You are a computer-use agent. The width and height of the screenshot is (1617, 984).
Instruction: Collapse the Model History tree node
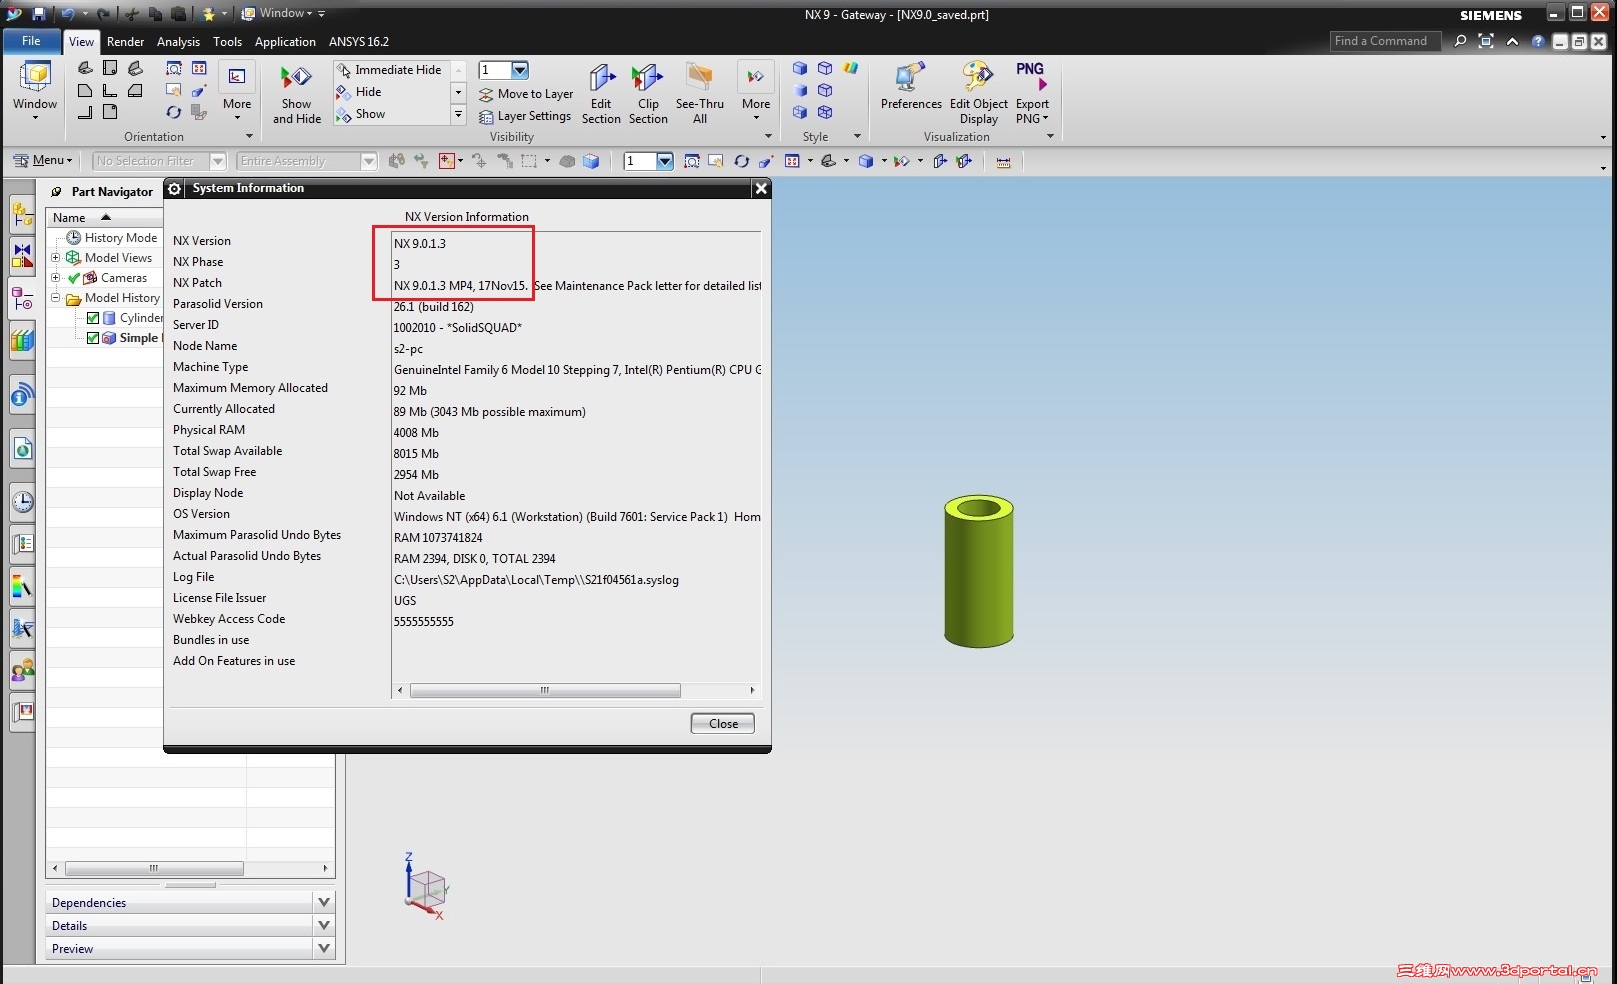[x=56, y=298]
